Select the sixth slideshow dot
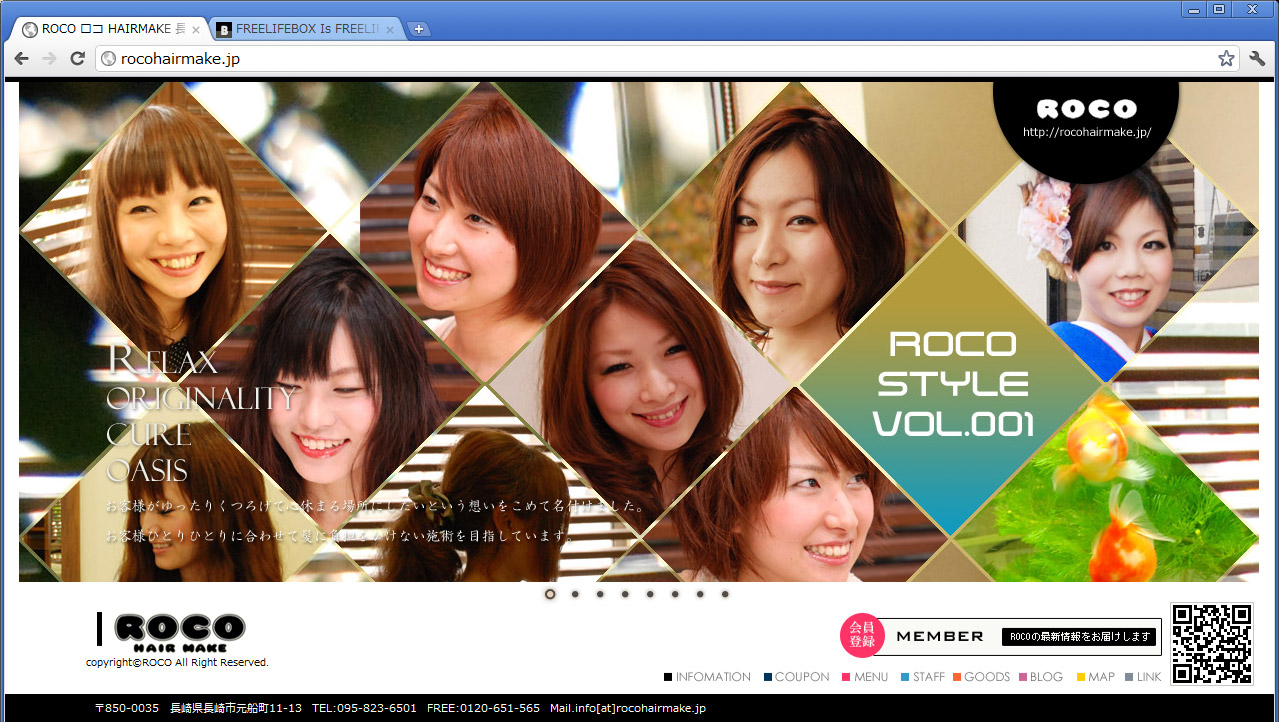This screenshot has height=722, width=1279. (675, 594)
